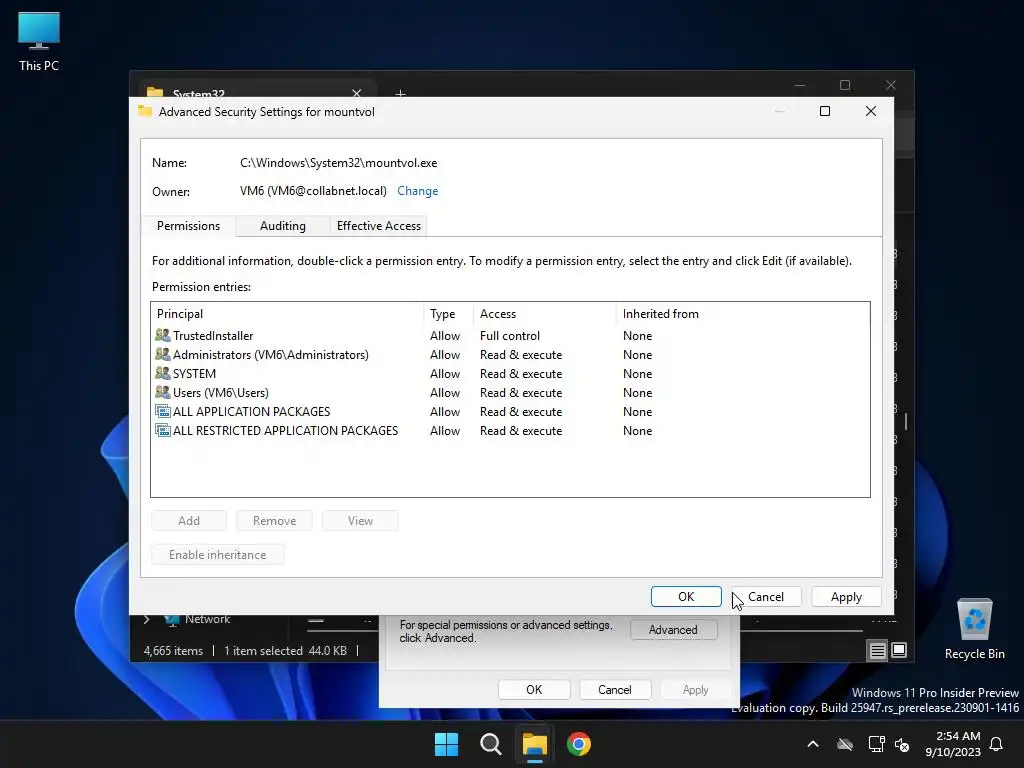This screenshot has width=1024, height=768.
Task: Click the Remove permission button
Action: click(274, 520)
